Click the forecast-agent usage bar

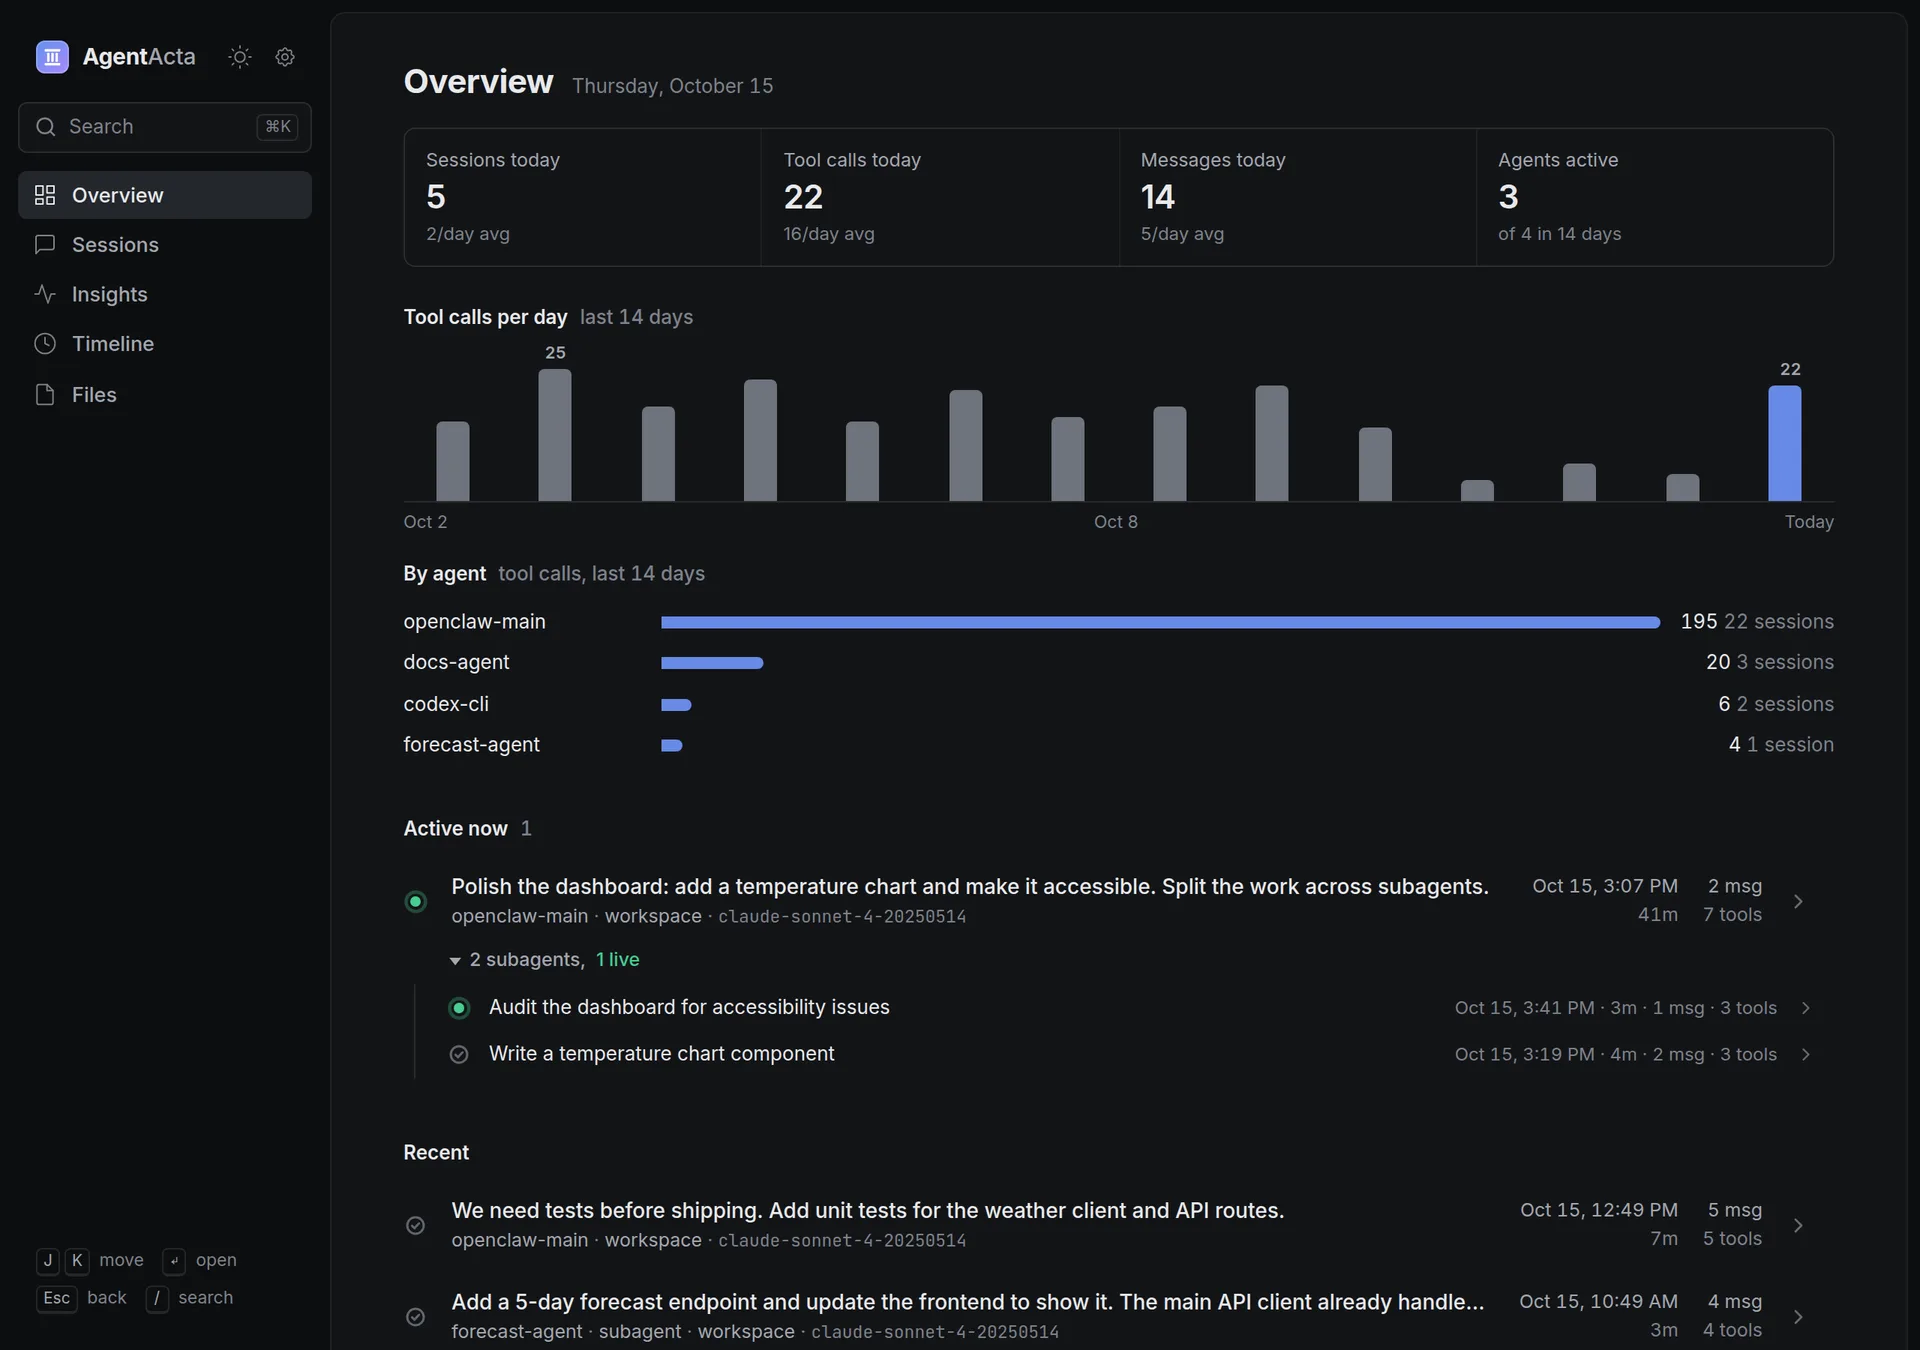pyautogui.click(x=672, y=745)
